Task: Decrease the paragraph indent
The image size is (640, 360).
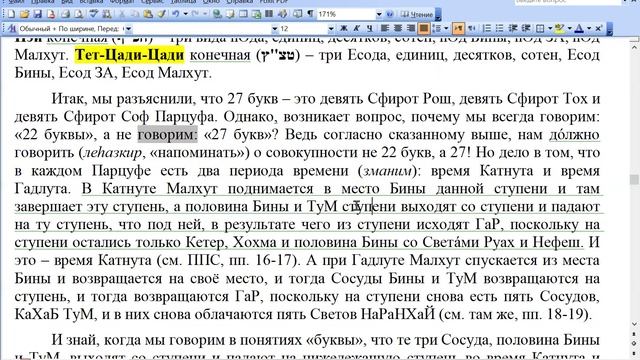Action: coord(513,28)
